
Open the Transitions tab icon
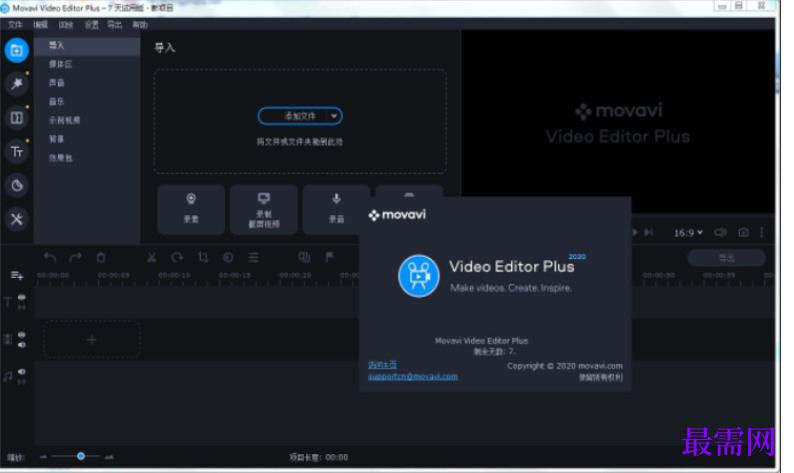click(17, 118)
